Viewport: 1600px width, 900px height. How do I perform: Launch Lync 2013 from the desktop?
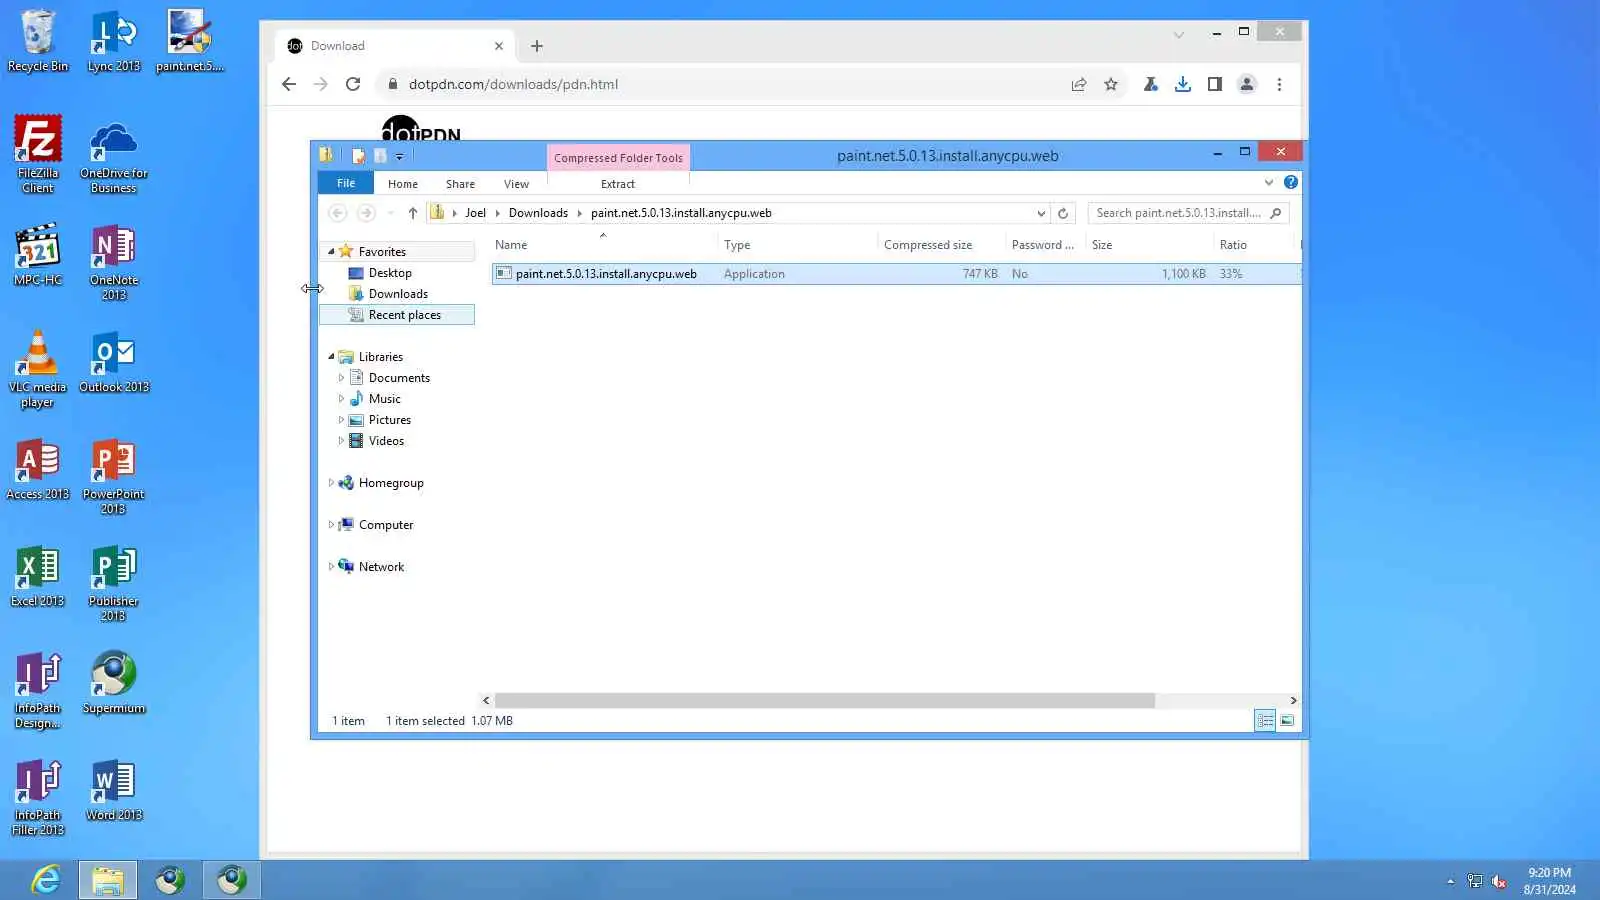pyautogui.click(x=114, y=42)
